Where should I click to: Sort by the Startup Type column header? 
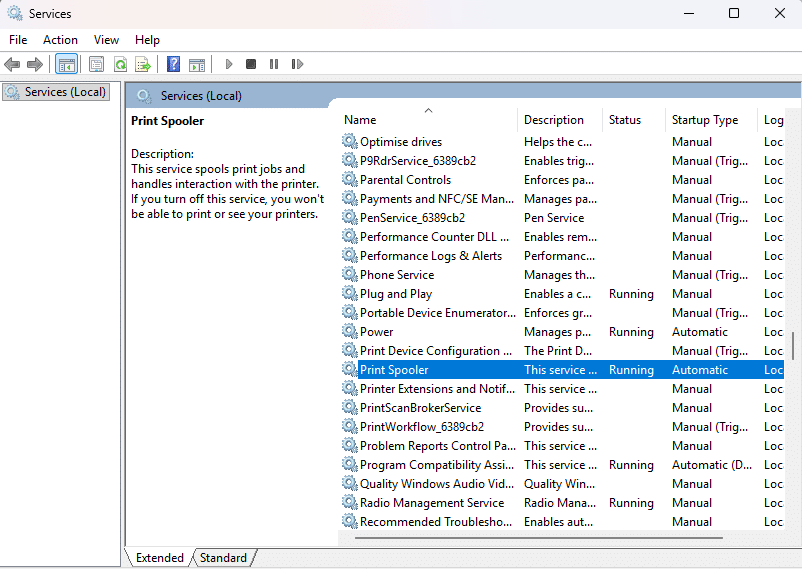click(x=705, y=120)
